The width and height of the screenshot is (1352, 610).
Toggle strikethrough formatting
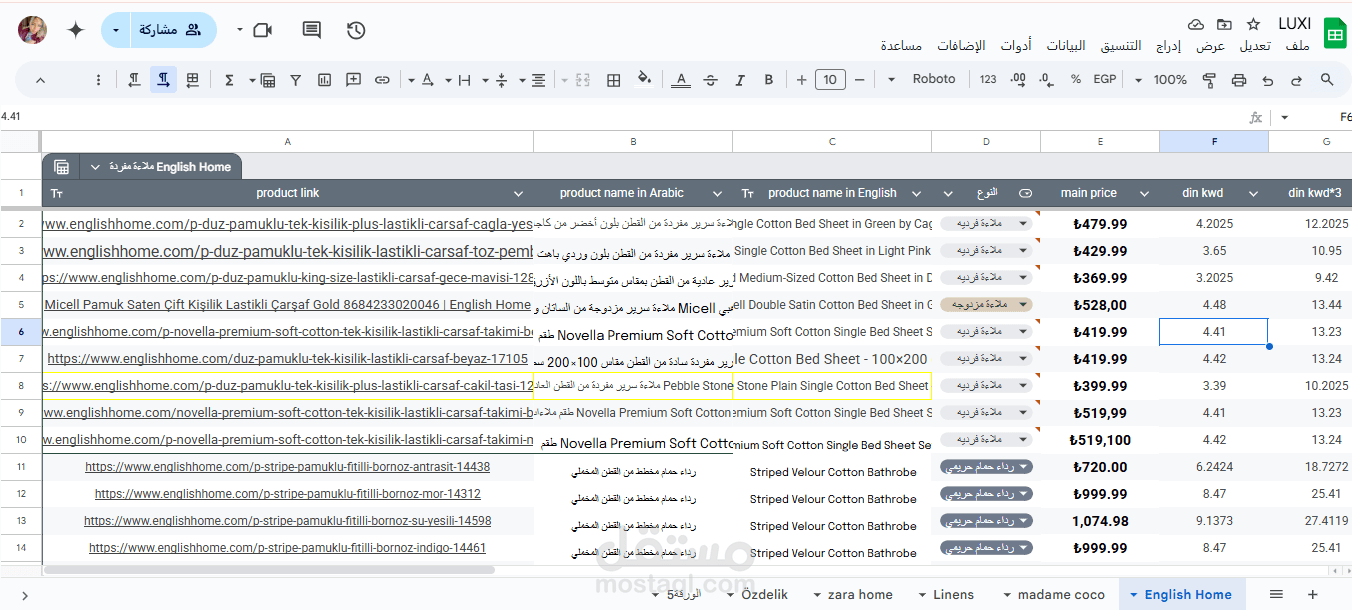pyautogui.click(x=710, y=80)
